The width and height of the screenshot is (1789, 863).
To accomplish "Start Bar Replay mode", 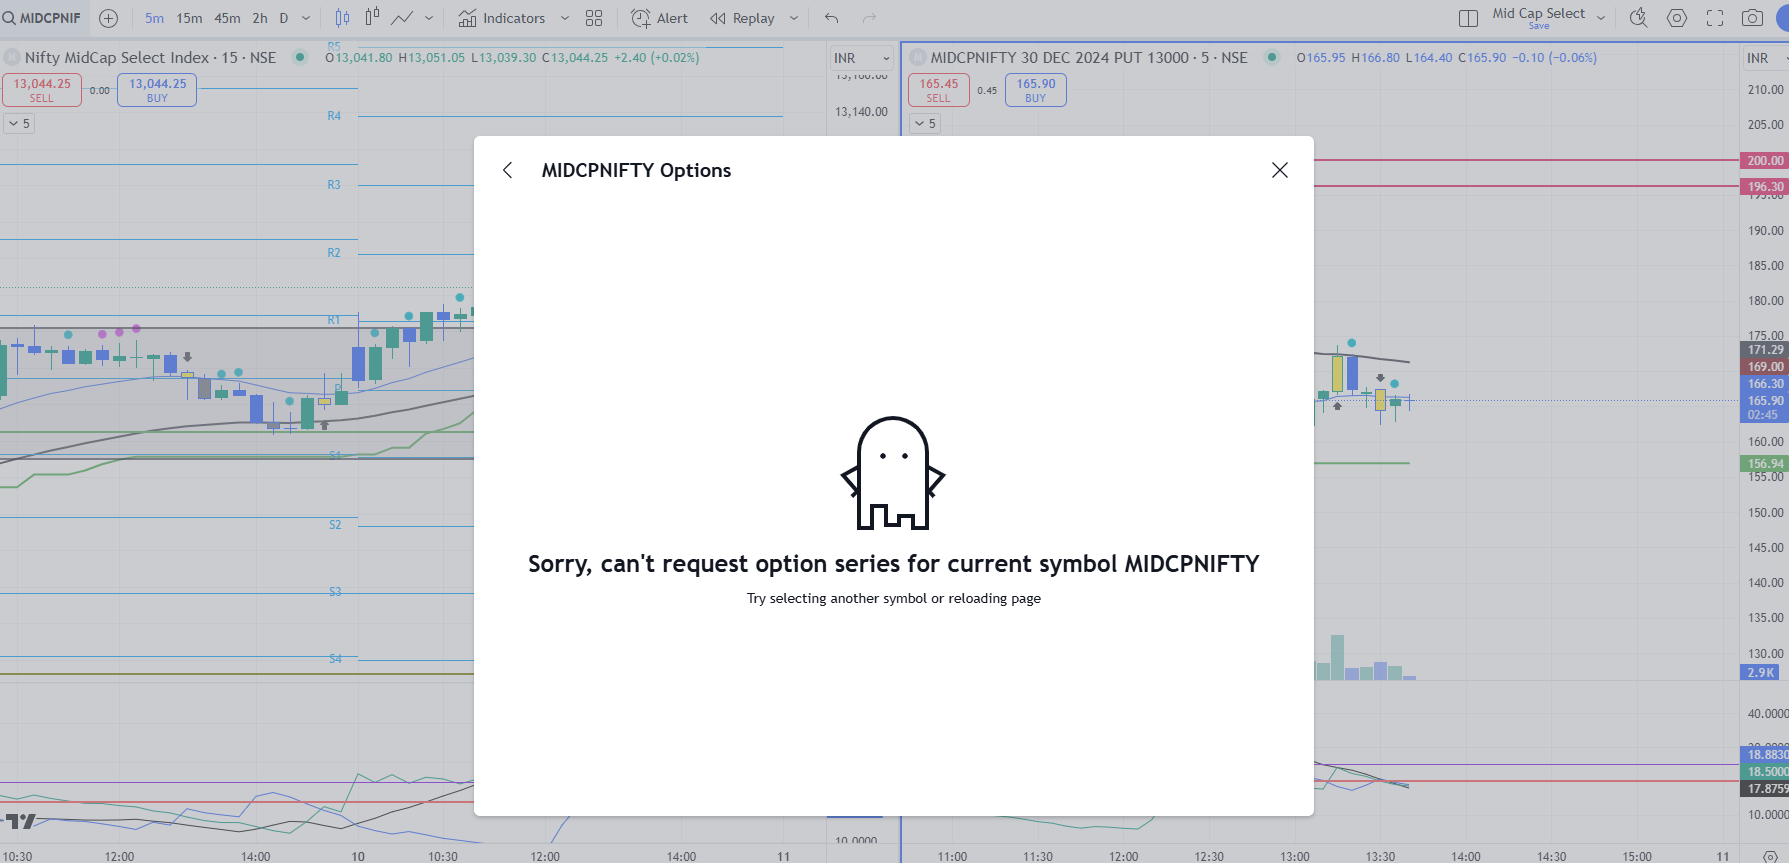I will point(743,18).
